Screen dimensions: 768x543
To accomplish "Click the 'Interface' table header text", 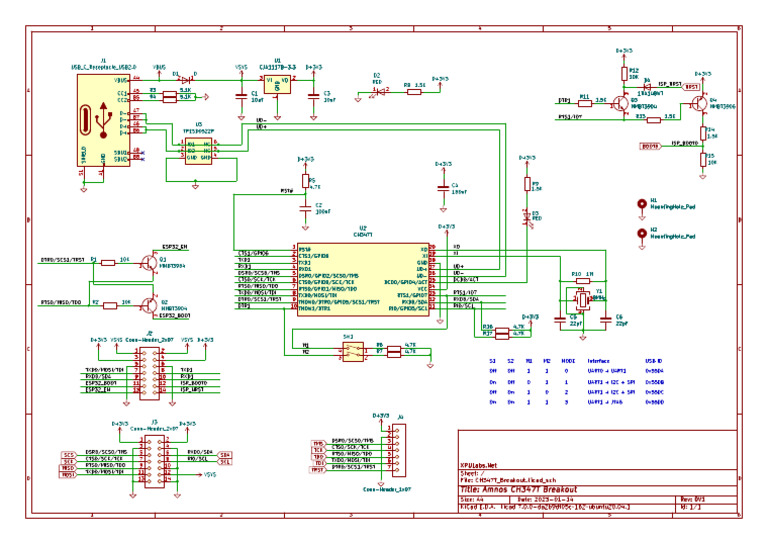I will pyautogui.click(x=599, y=361).
